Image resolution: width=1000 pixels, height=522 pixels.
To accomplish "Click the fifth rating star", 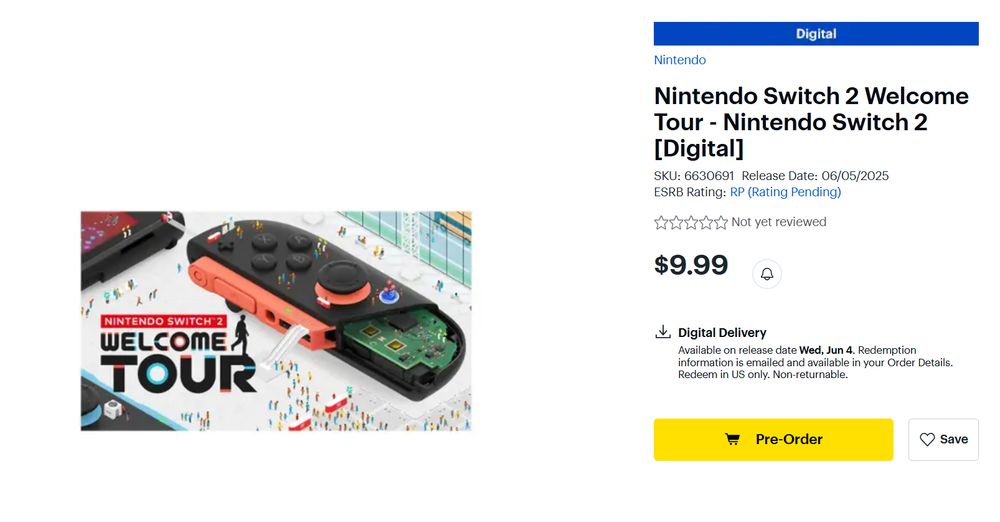I will click(721, 222).
